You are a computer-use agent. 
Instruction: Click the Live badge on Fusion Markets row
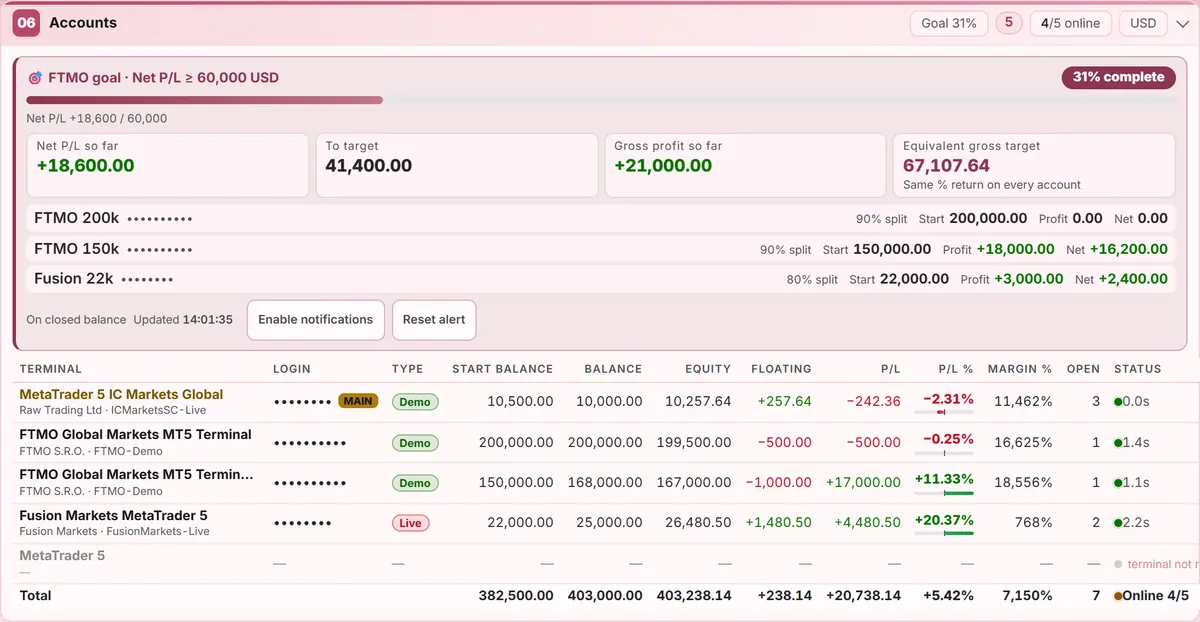[x=411, y=523]
